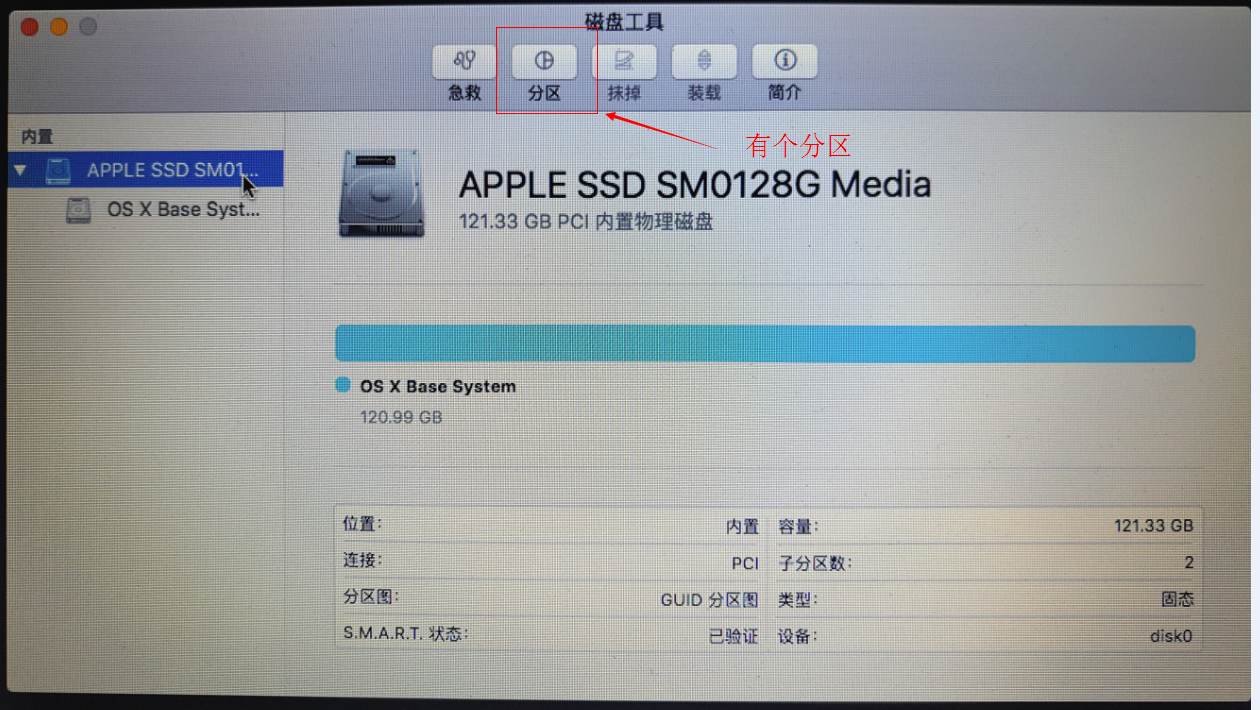Screen dimensions: 1260x710
Task: Click the "OS X Base System" legend label
Action: pos(438,386)
